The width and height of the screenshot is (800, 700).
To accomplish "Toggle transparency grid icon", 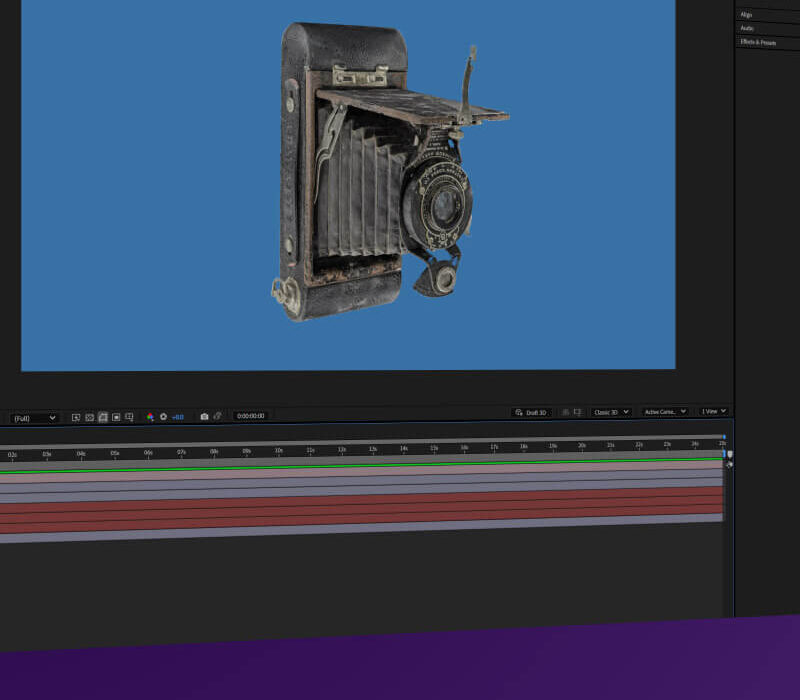I will [x=89, y=417].
